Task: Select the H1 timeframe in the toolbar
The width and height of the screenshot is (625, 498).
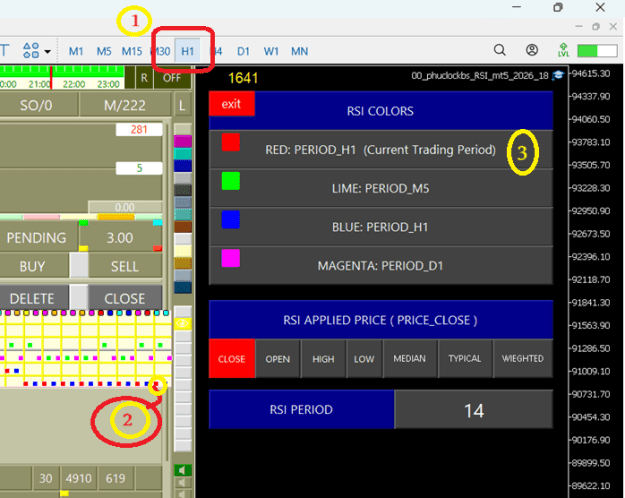Action: tap(187, 51)
